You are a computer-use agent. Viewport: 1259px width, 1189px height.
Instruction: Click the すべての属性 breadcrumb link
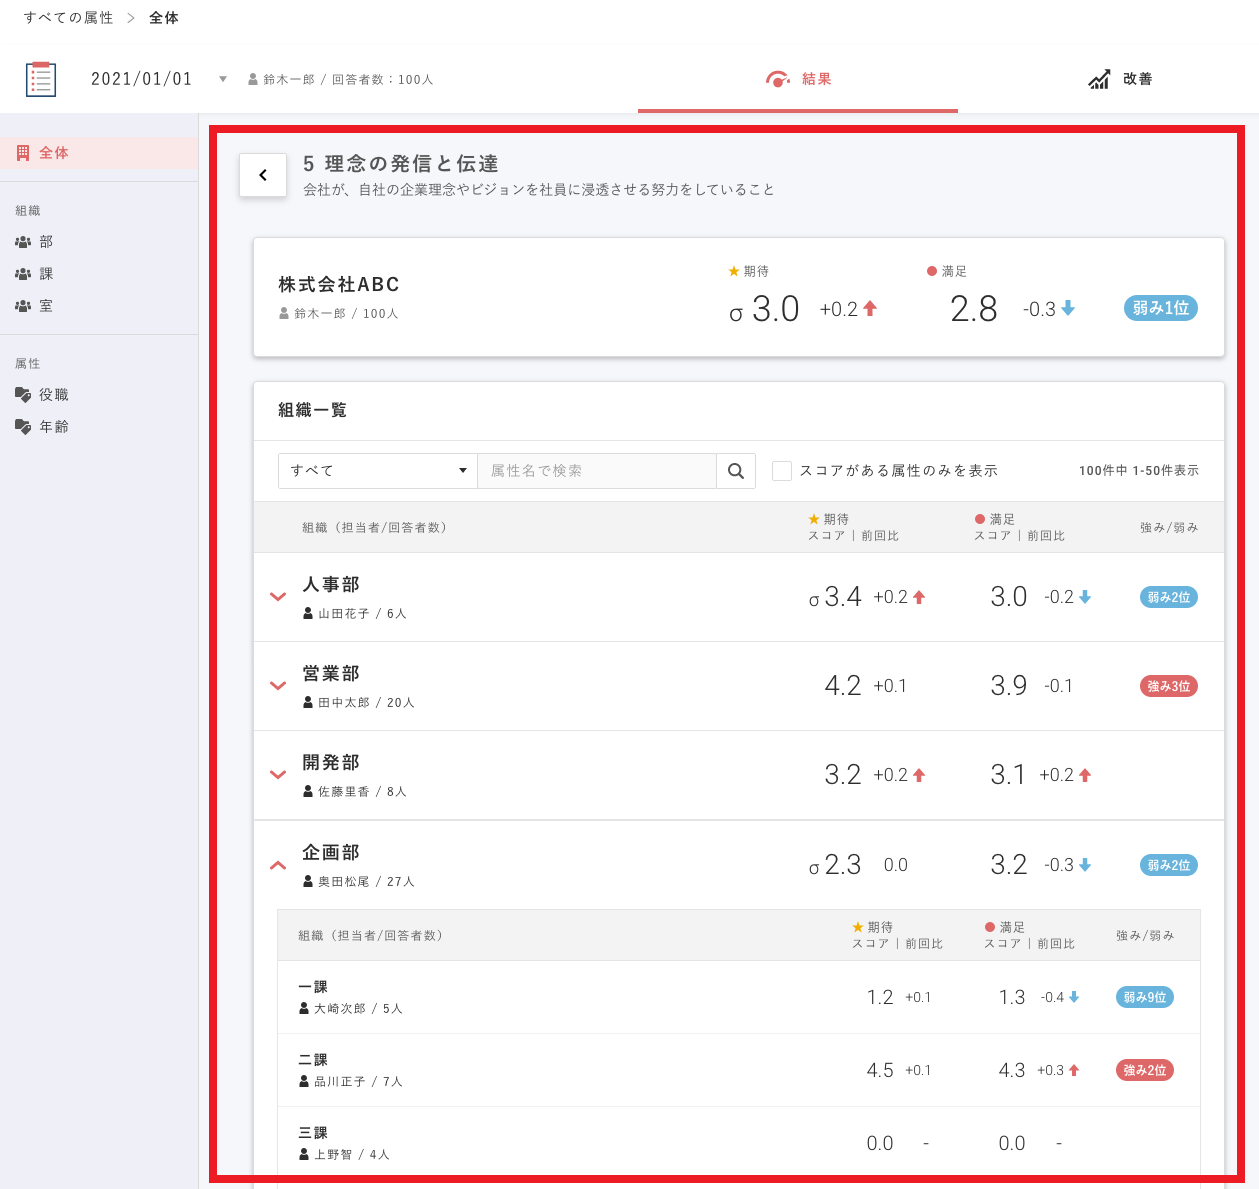(x=68, y=18)
